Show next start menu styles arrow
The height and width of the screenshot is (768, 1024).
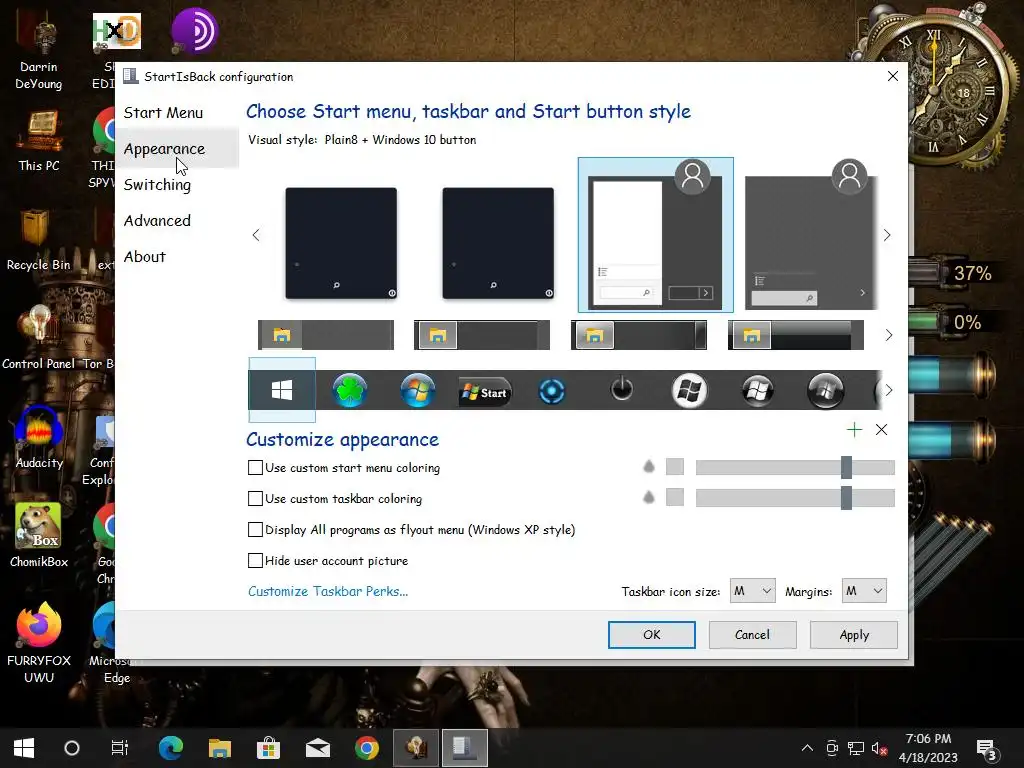[887, 235]
